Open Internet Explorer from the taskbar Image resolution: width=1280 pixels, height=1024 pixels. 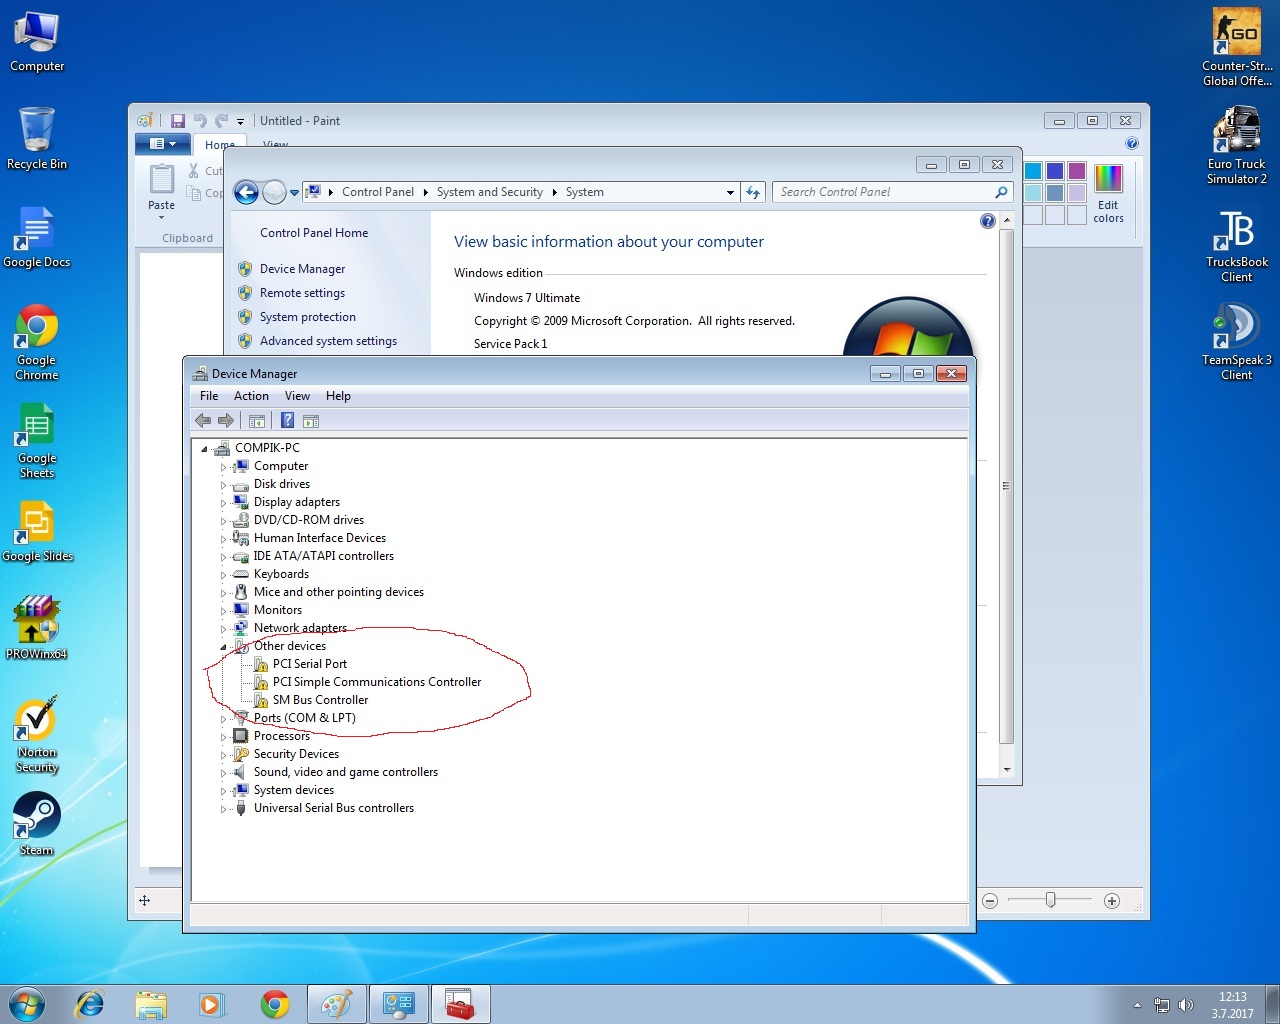90,1004
